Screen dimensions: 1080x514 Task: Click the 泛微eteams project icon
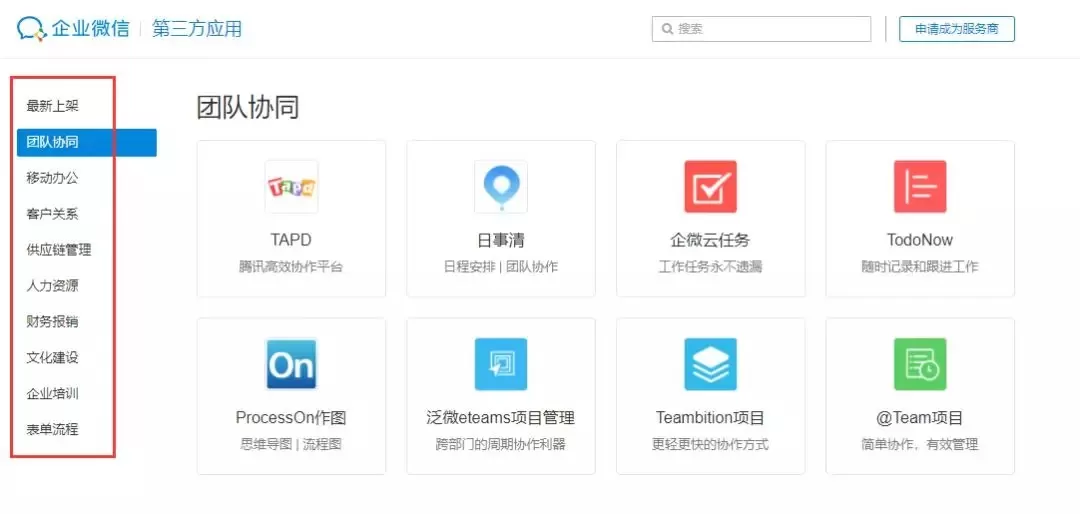click(501, 364)
